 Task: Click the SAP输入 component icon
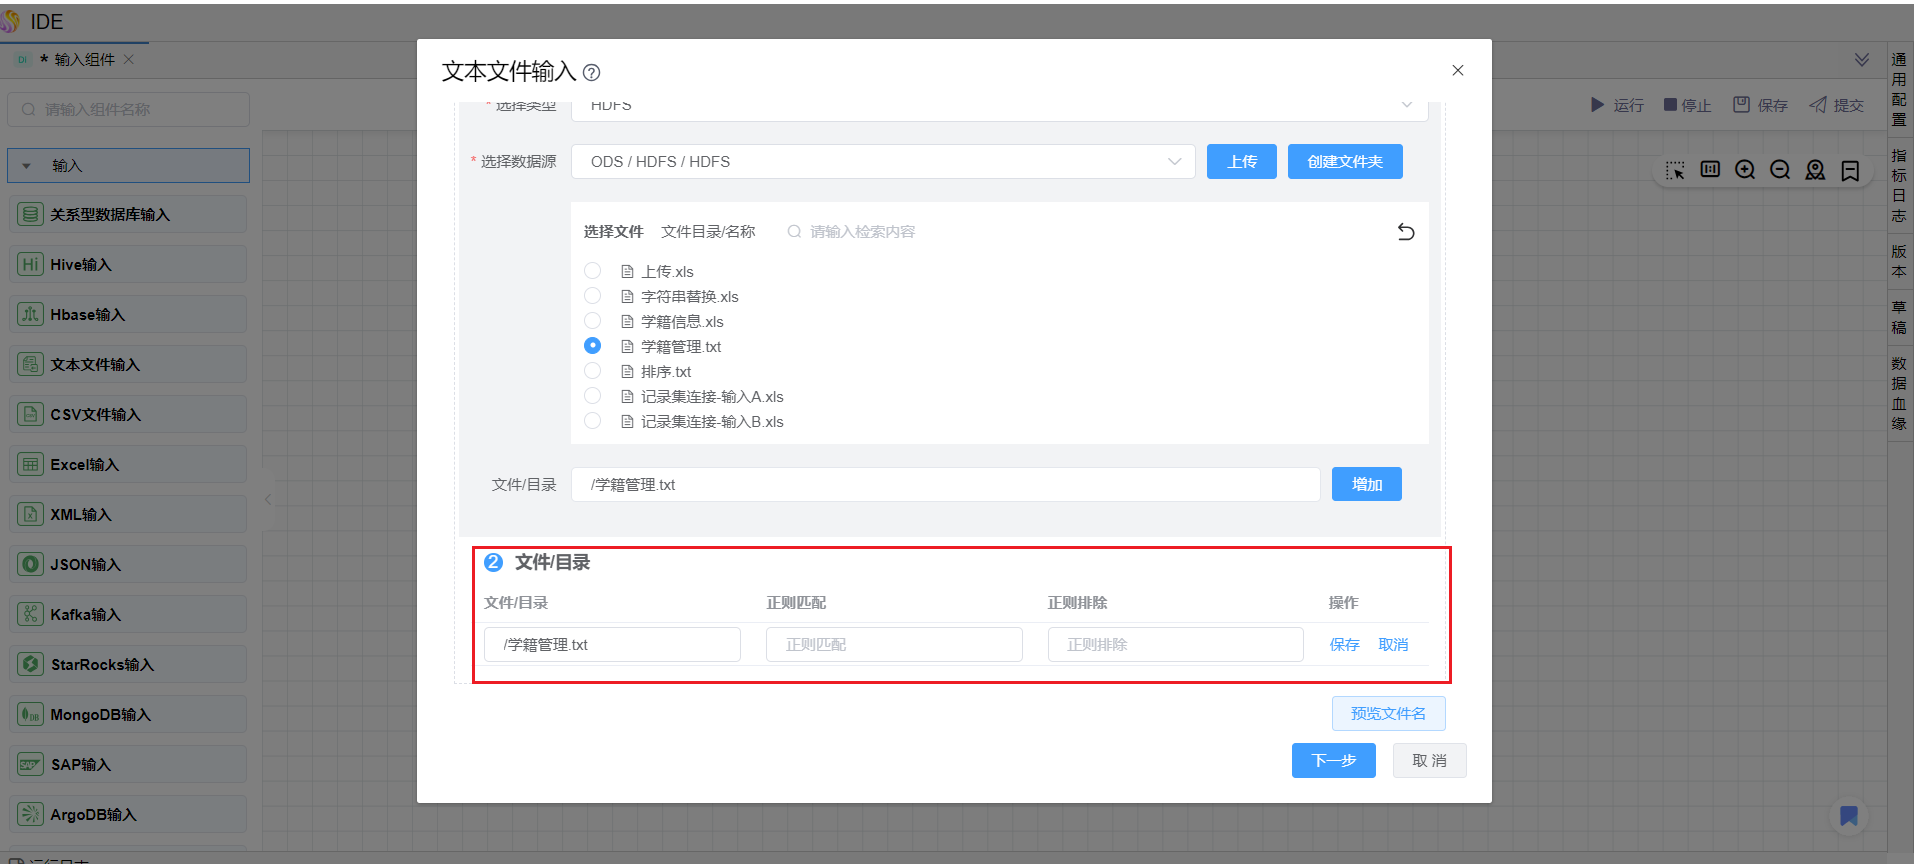tap(31, 764)
